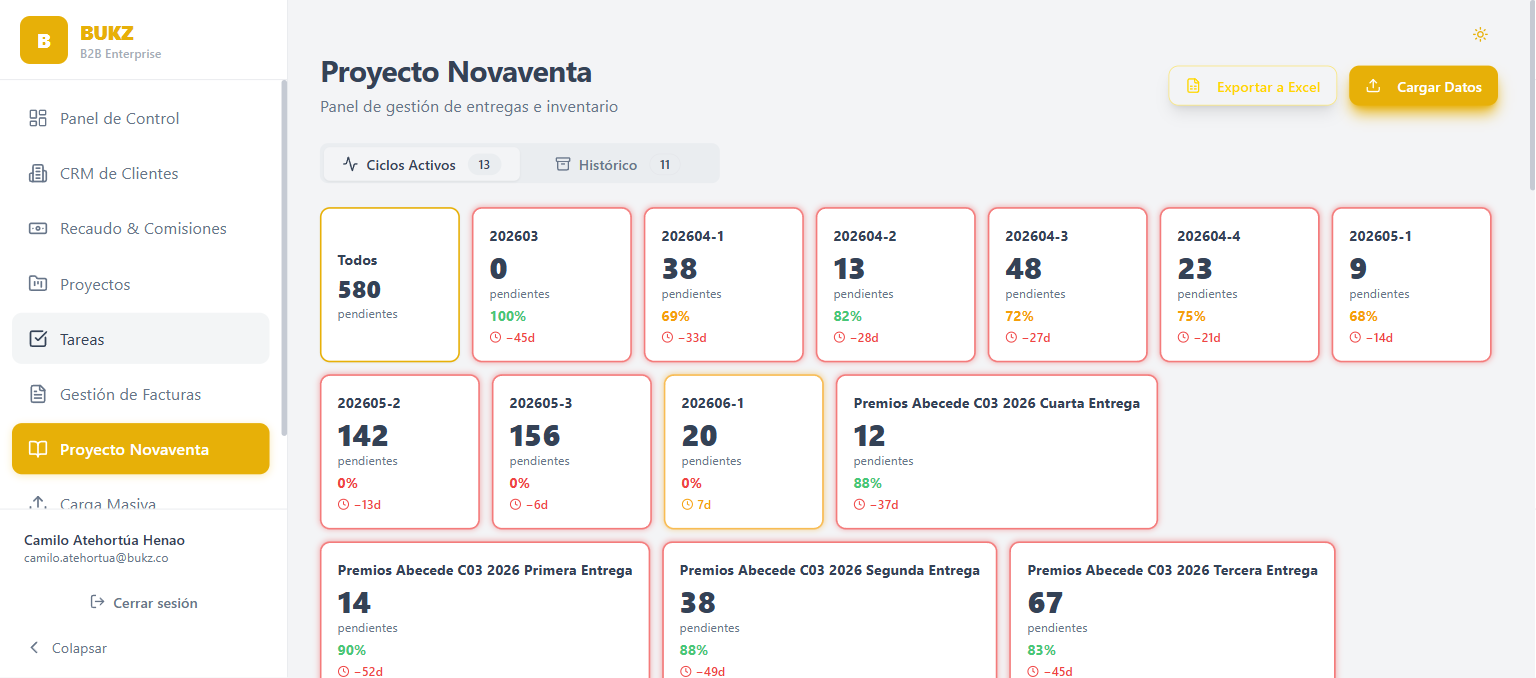Click the clock icon on Tercera Entrega card

[x=1033, y=671]
